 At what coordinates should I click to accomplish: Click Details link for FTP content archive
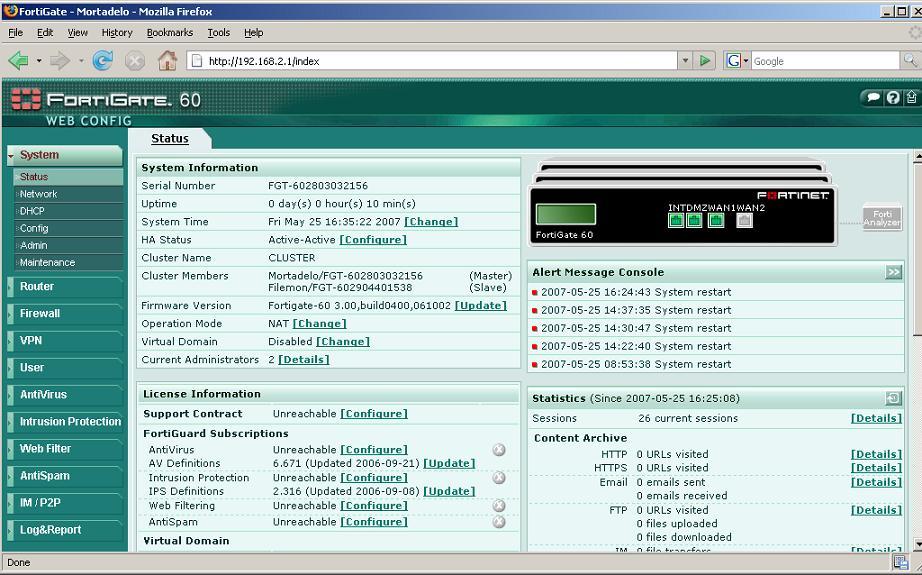(x=876, y=510)
